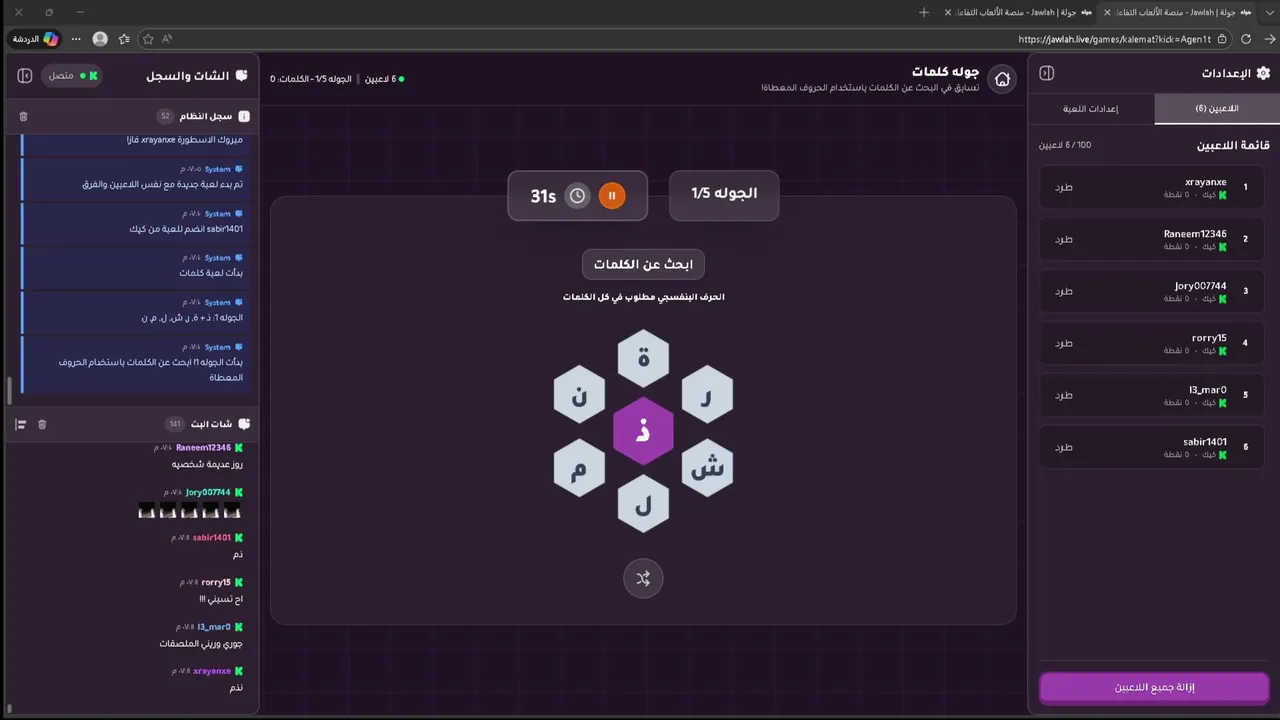1280x720 pixels.
Task: Click Jory007744 name in the players list
Action: (1200, 286)
